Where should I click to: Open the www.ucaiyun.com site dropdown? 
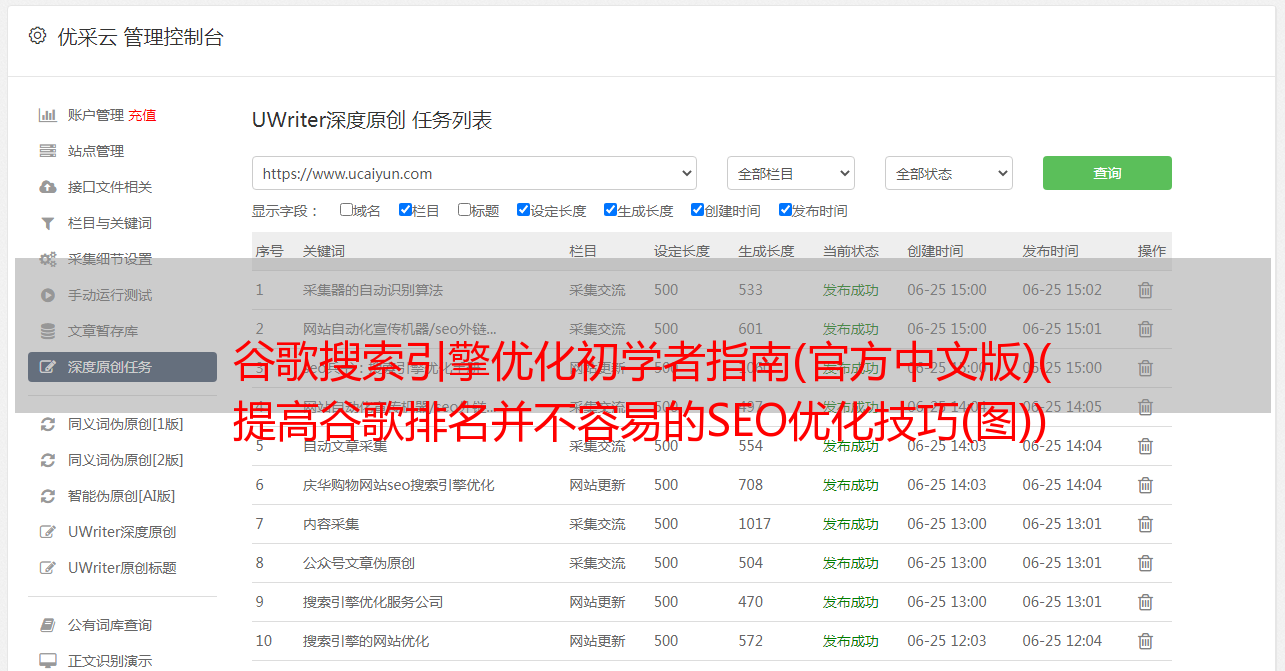pos(474,173)
